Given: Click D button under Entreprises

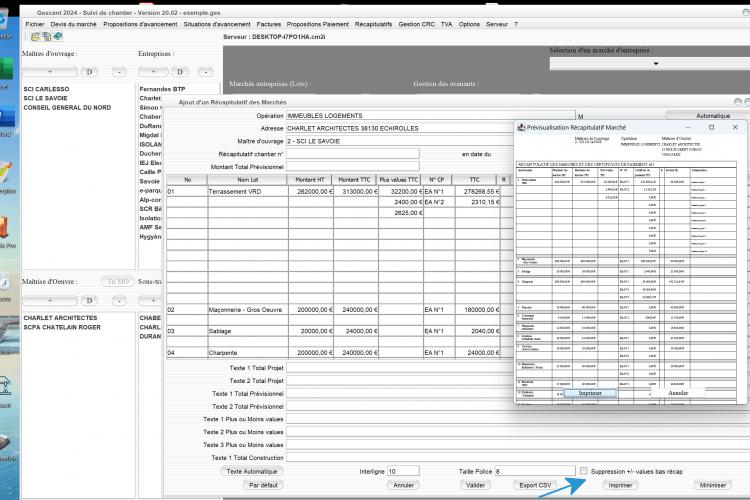Looking at the screenshot, I should (x=180, y=72).
